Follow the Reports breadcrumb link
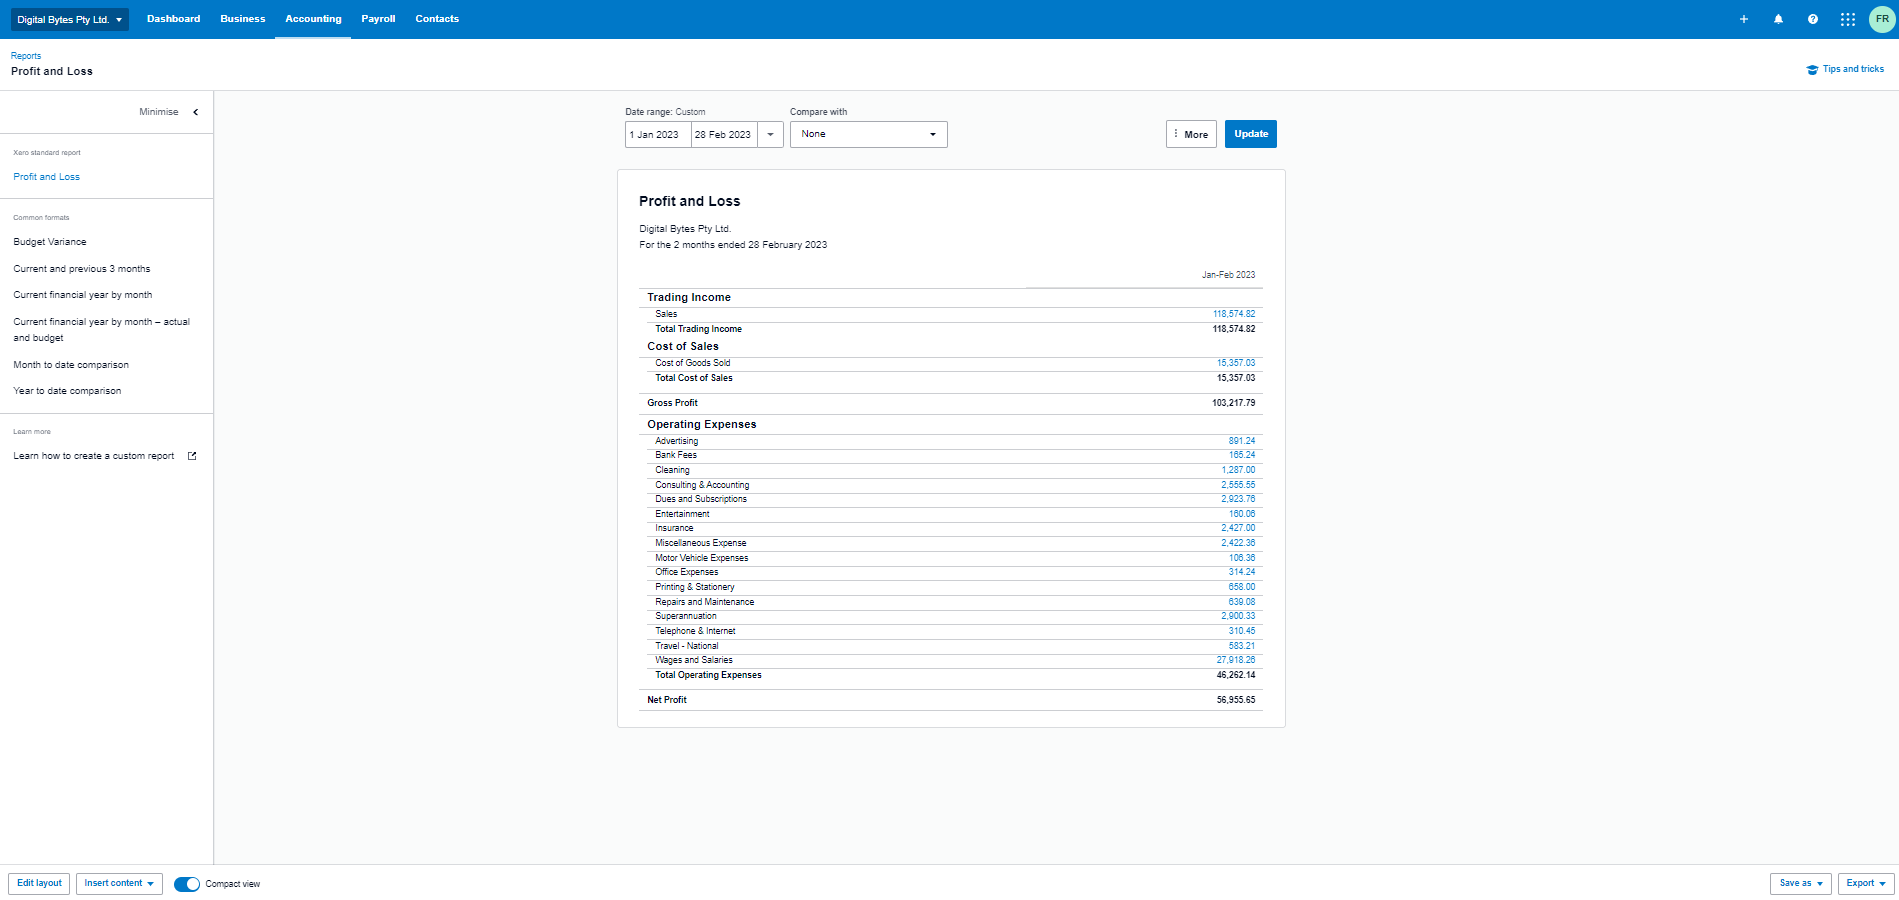The image size is (1899, 900). click(x=26, y=56)
